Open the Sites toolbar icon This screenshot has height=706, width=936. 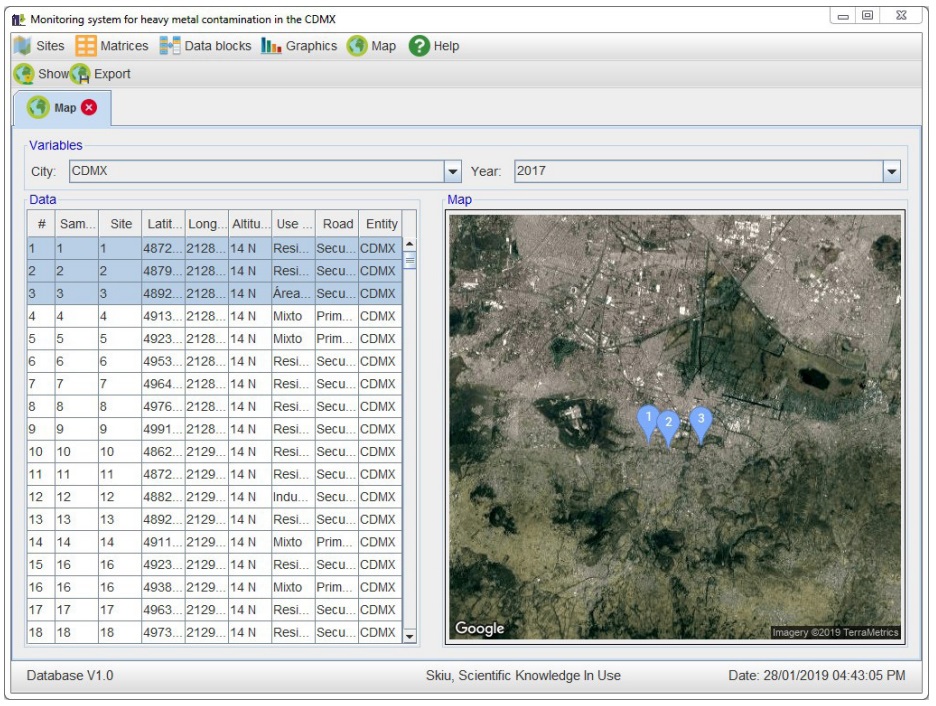point(22,46)
